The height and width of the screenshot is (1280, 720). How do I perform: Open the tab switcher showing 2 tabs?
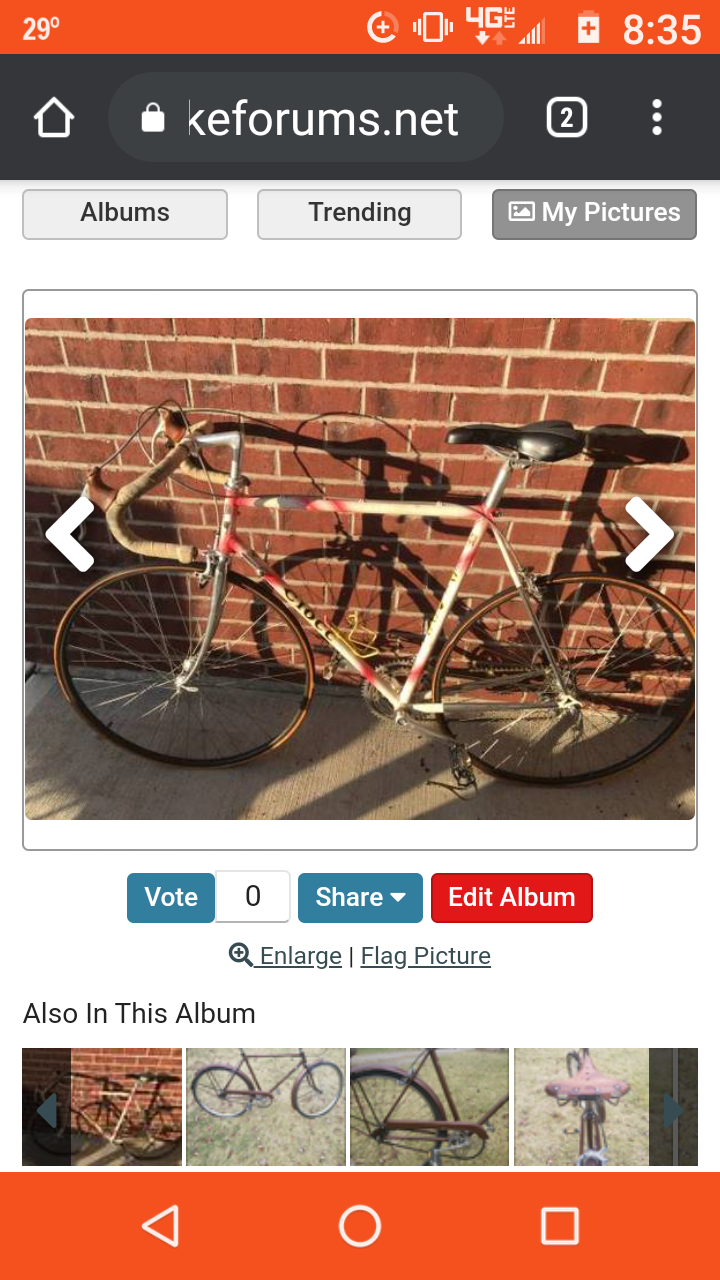566,118
